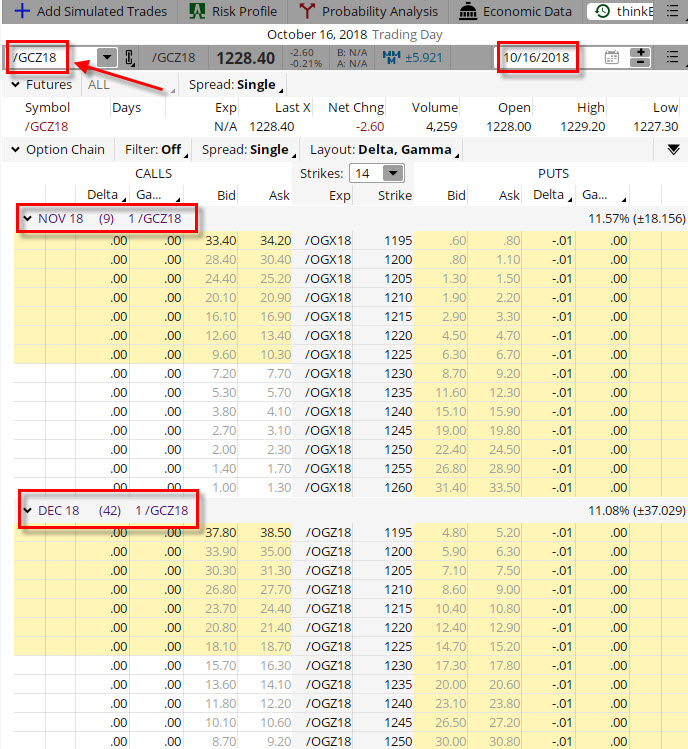Screen dimensions: 688x749
Task: Open the Filter: Off dropdown
Action: coord(153,150)
